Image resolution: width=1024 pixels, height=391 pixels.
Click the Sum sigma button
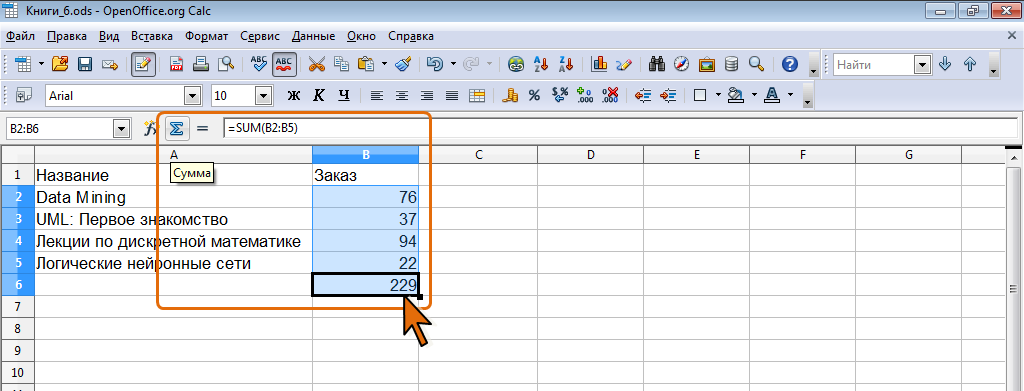pyautogui.click(x=176, y=129)
